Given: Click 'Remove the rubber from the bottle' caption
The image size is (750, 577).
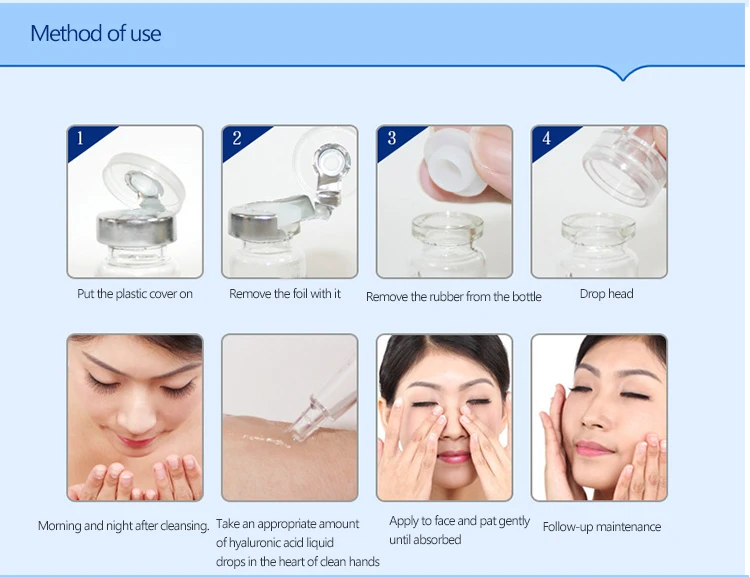Looking at the screenshot, I should pos(453,297).
